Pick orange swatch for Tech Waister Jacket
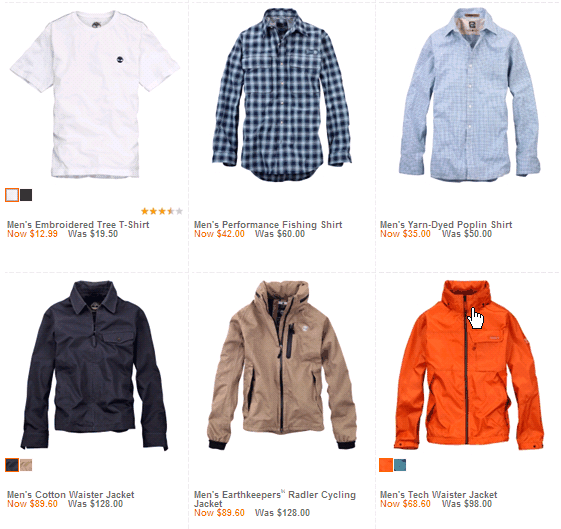Viewport: 561px width, 529px height. tap(386, 465)
